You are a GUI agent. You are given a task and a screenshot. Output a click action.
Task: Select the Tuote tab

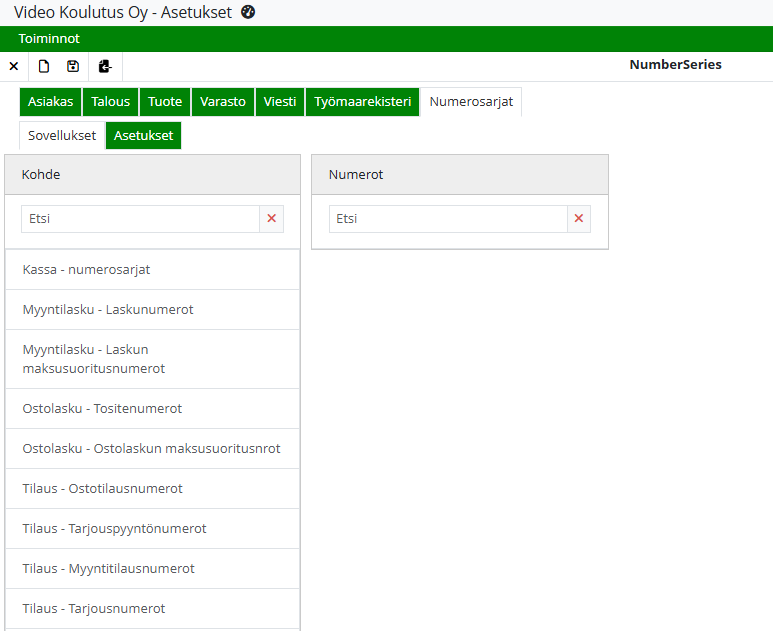[165, 102]
